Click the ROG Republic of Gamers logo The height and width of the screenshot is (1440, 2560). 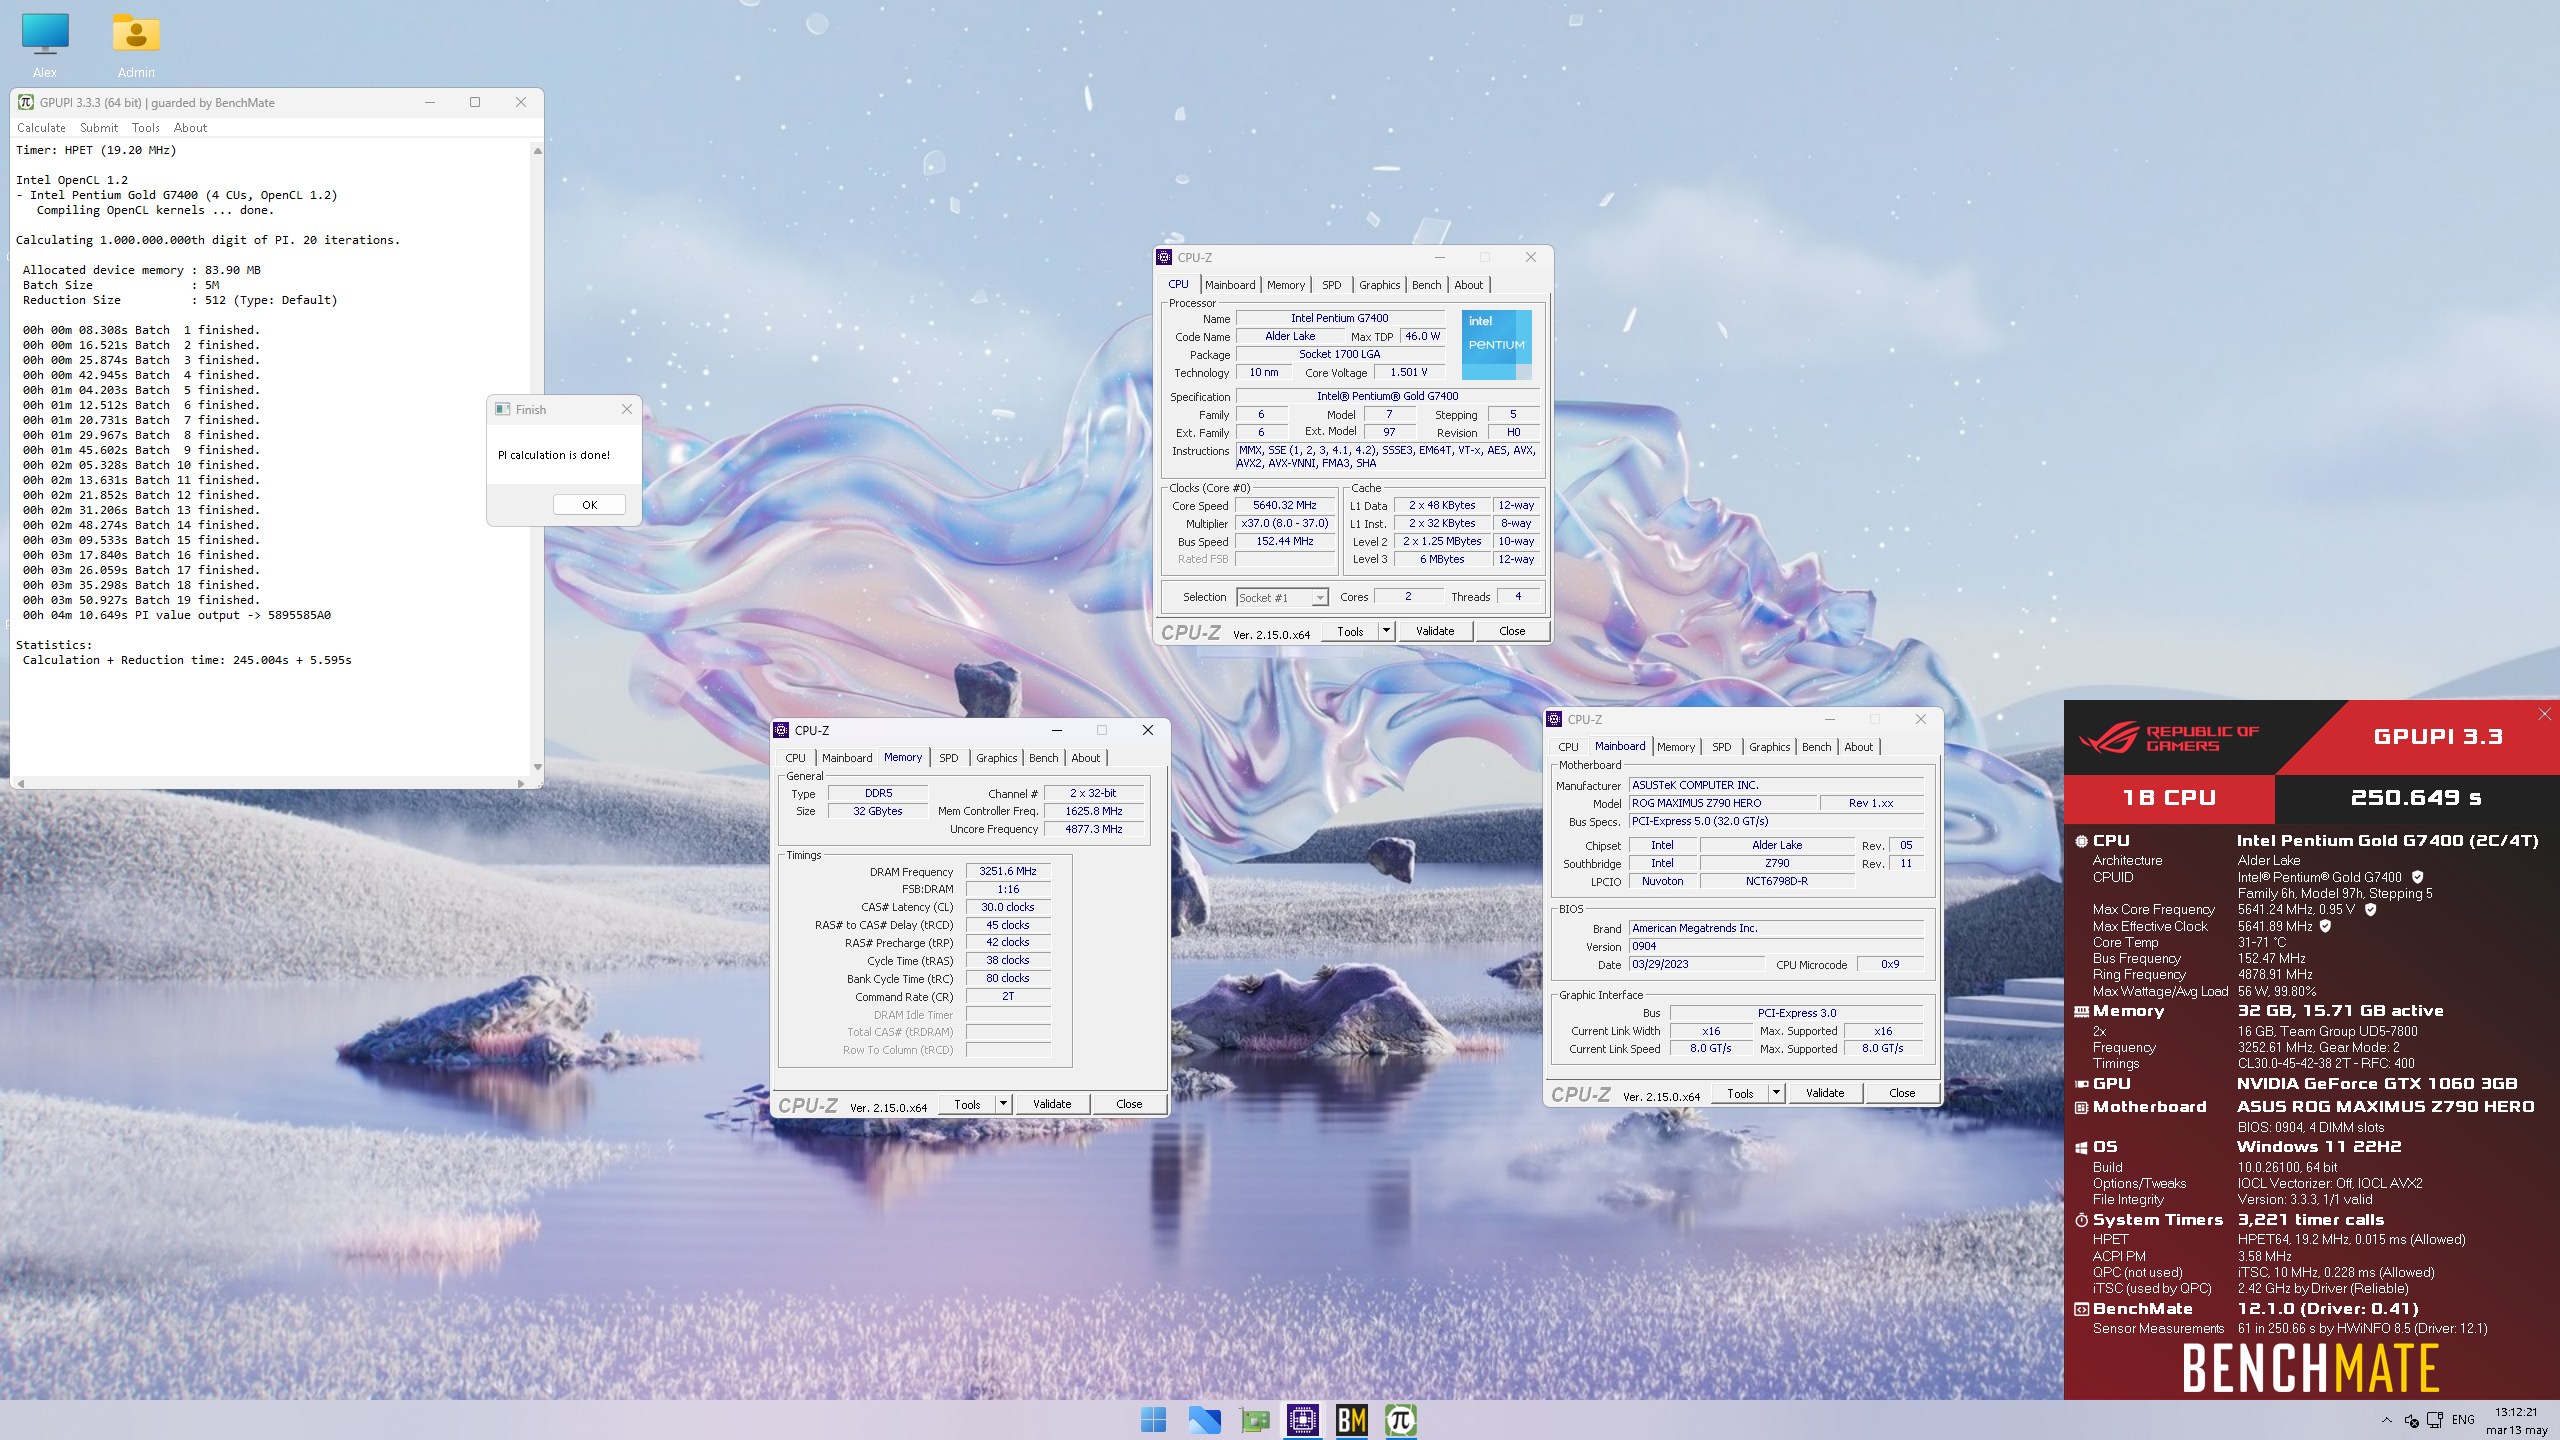coord(2168,738)
